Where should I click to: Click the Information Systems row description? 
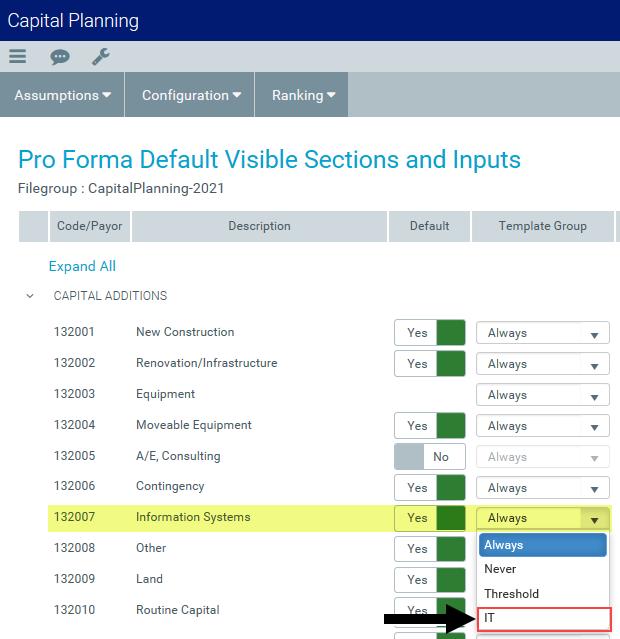point(193,517)
